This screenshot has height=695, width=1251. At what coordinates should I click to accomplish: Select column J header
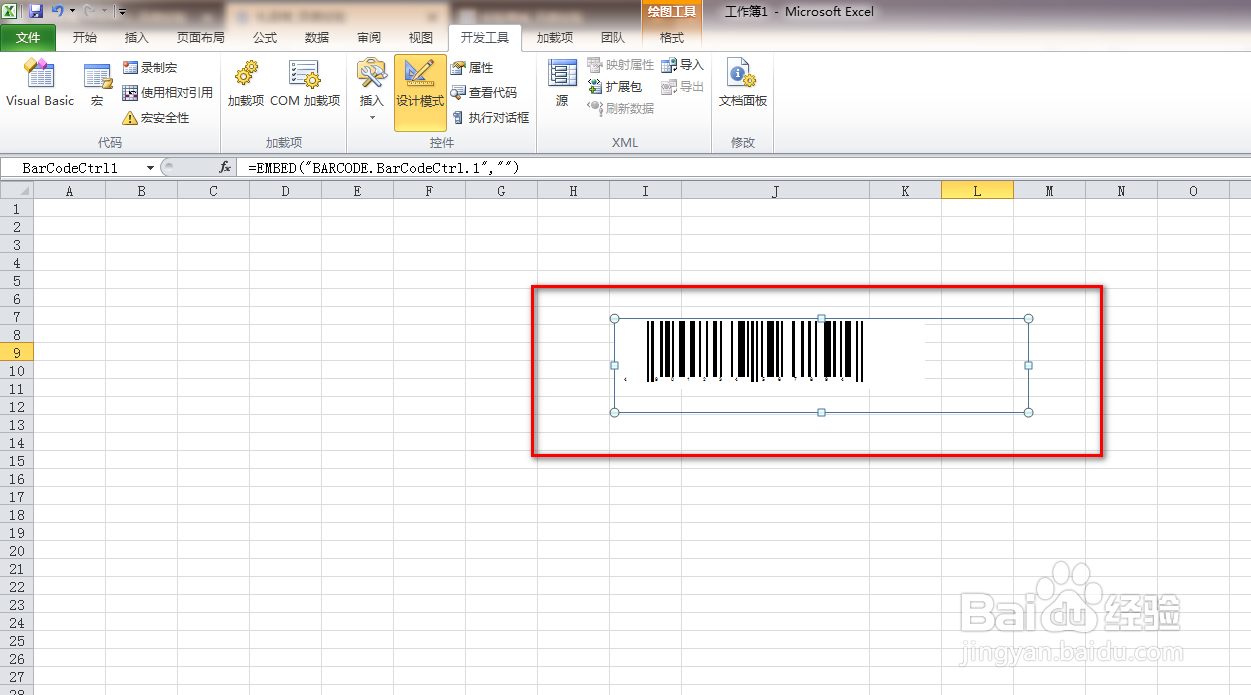[775, 190]
